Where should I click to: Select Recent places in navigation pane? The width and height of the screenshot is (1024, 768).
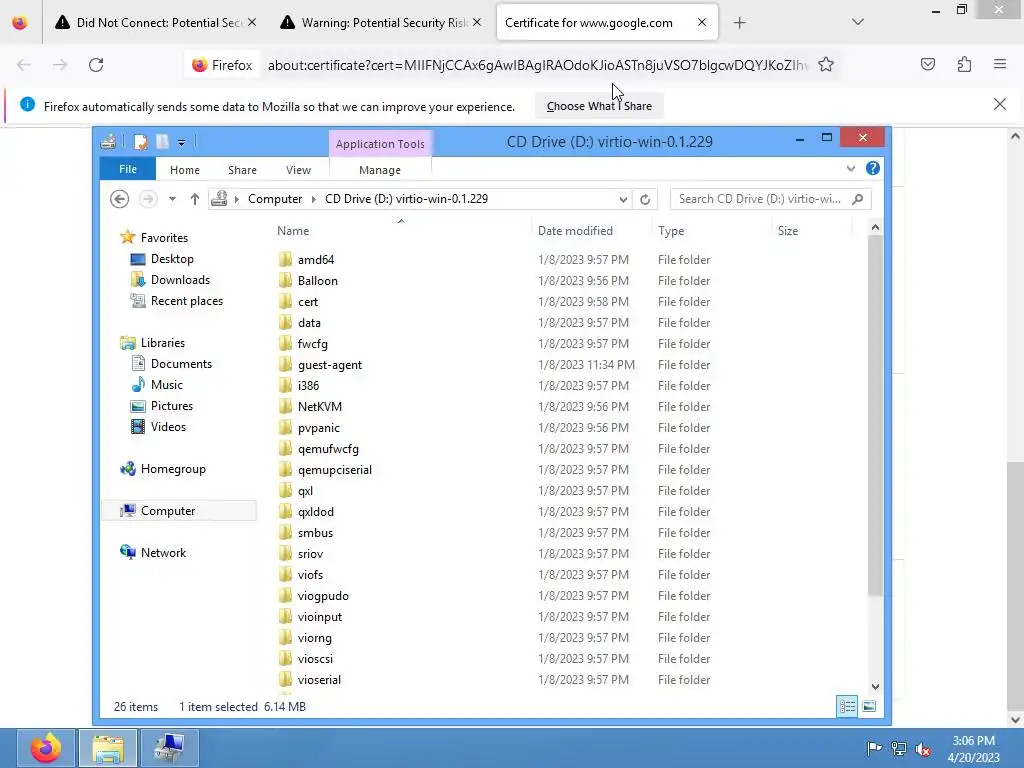click(x=186, y=300)
